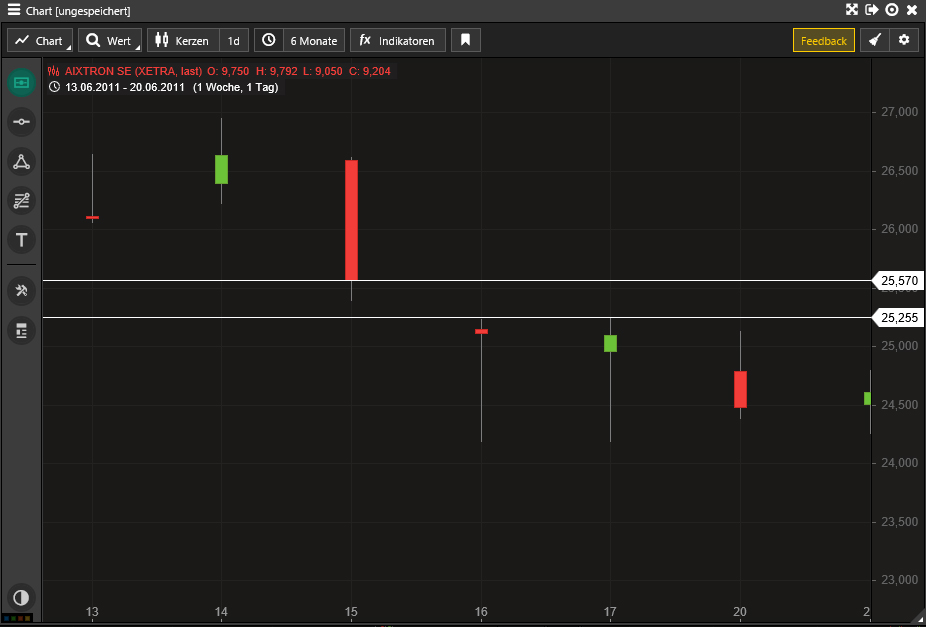Choose the Fibonacci lines drawing tool
The image size is (926, 627).
[x=21, y=200]
